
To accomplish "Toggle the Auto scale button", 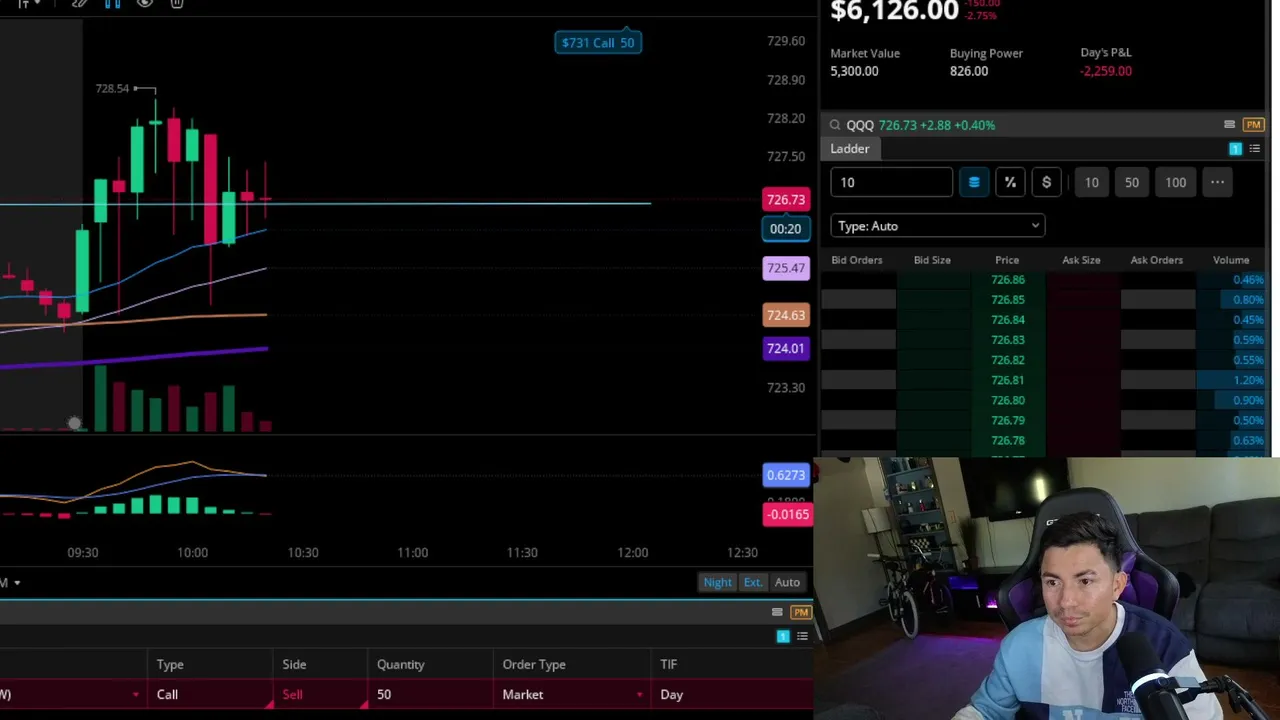I will tap(787, 582).
